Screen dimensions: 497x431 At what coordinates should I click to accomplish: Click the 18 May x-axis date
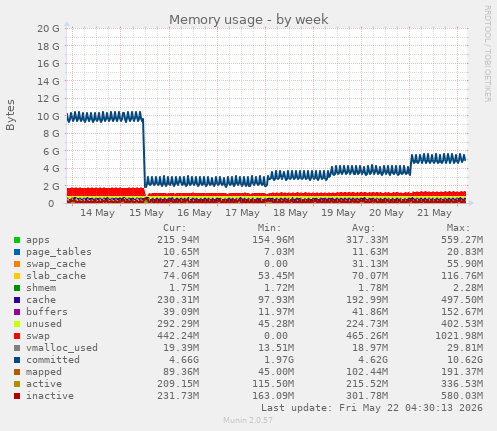(x=290, y=213)
